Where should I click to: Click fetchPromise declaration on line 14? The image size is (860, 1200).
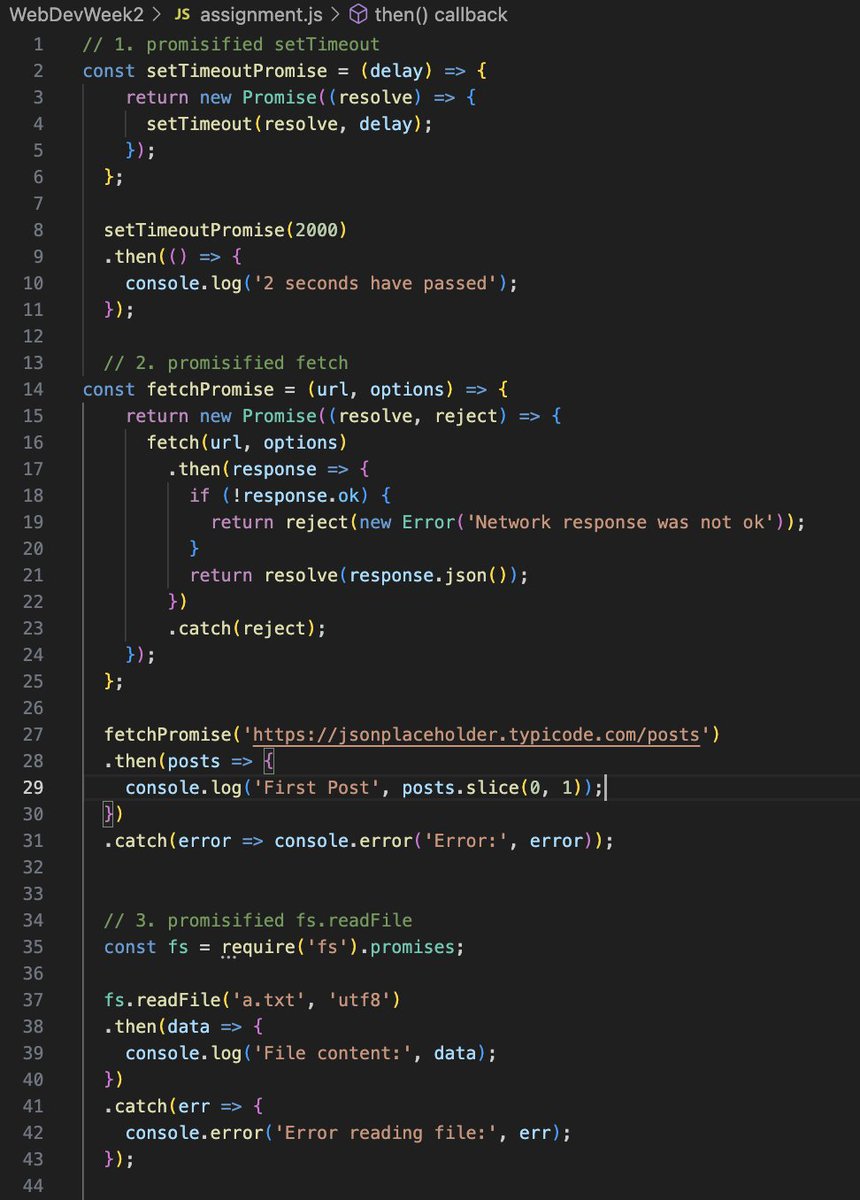pos(210,389)
